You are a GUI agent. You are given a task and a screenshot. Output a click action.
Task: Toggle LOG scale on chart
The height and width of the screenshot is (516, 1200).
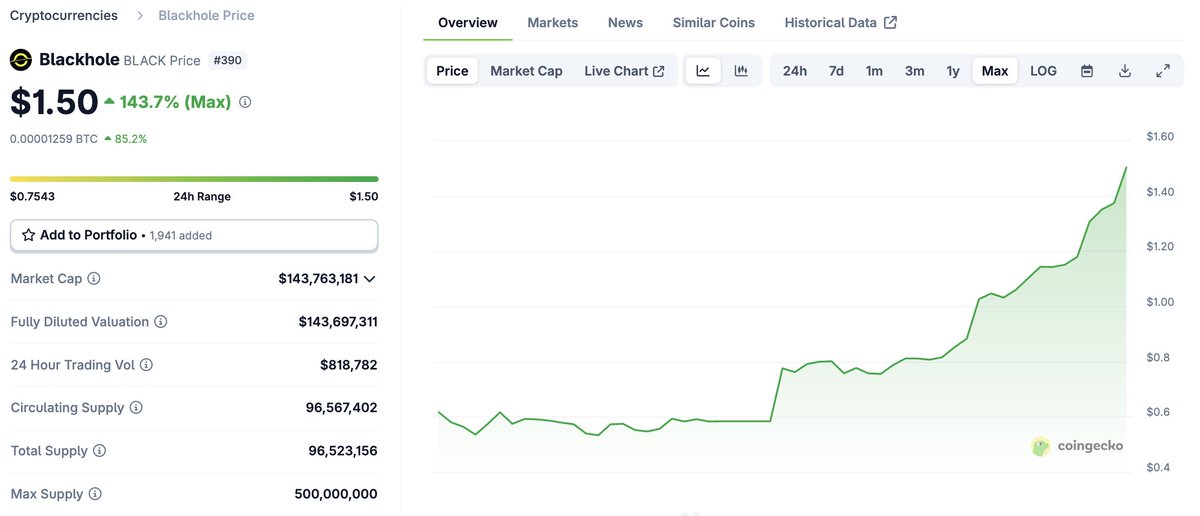tap(1043, 71)
